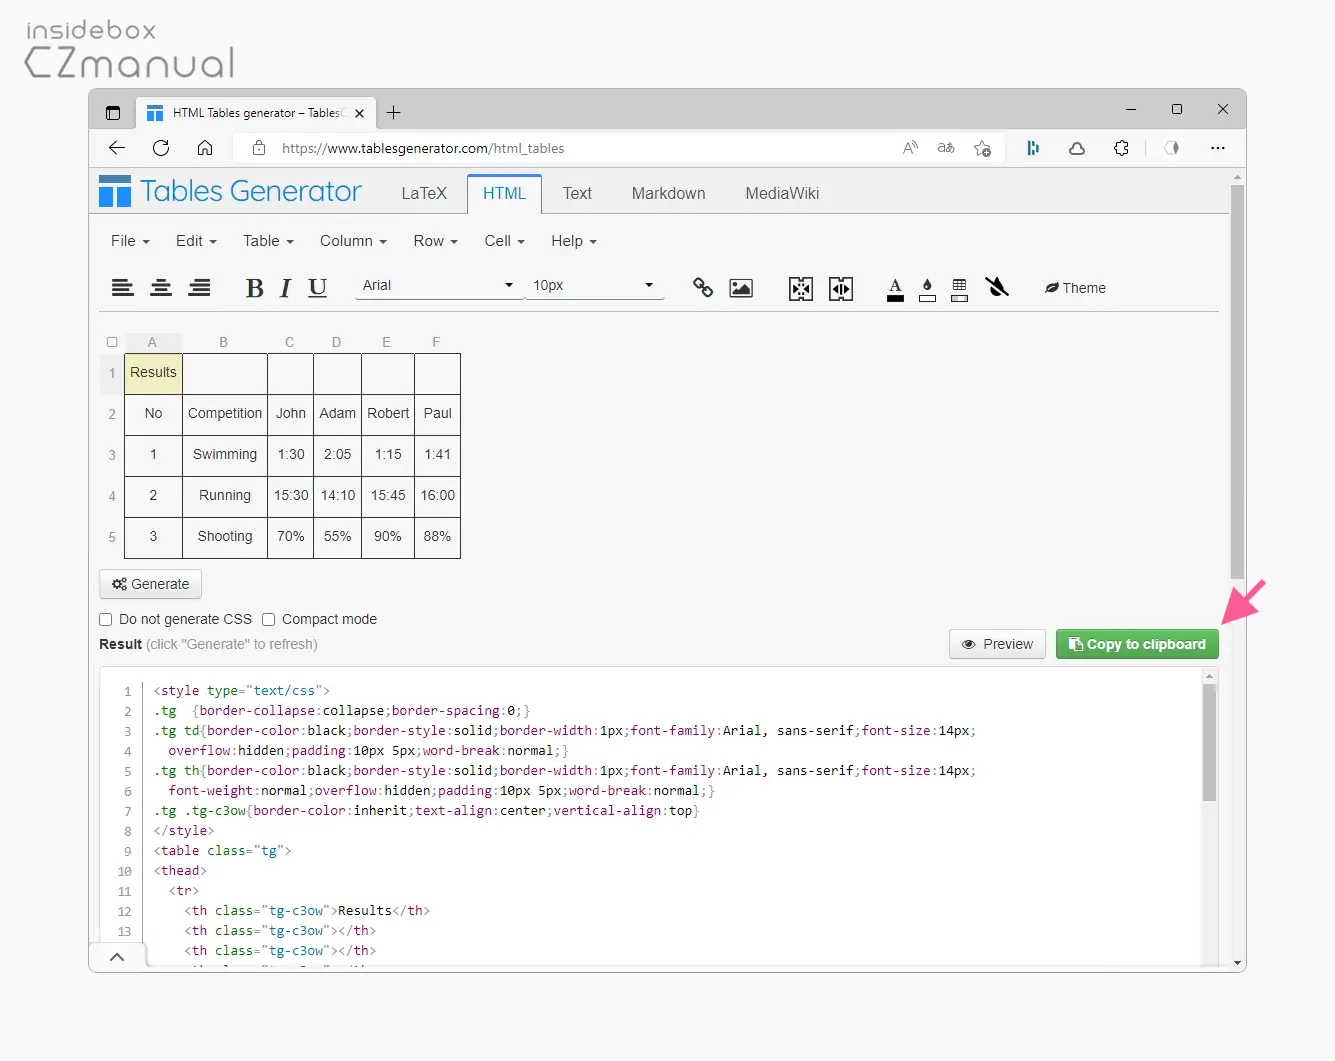Click the Preview button

click(997, 644)
